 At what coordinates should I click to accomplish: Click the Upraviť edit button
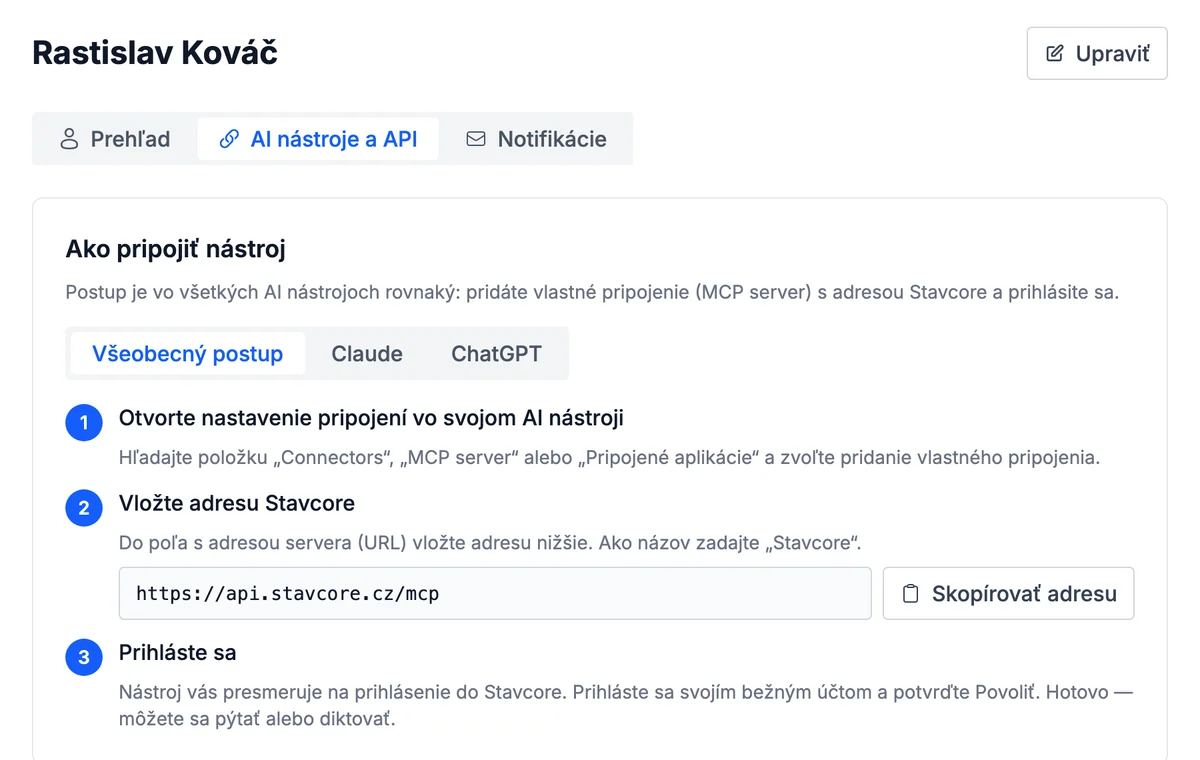[1097, 53]
